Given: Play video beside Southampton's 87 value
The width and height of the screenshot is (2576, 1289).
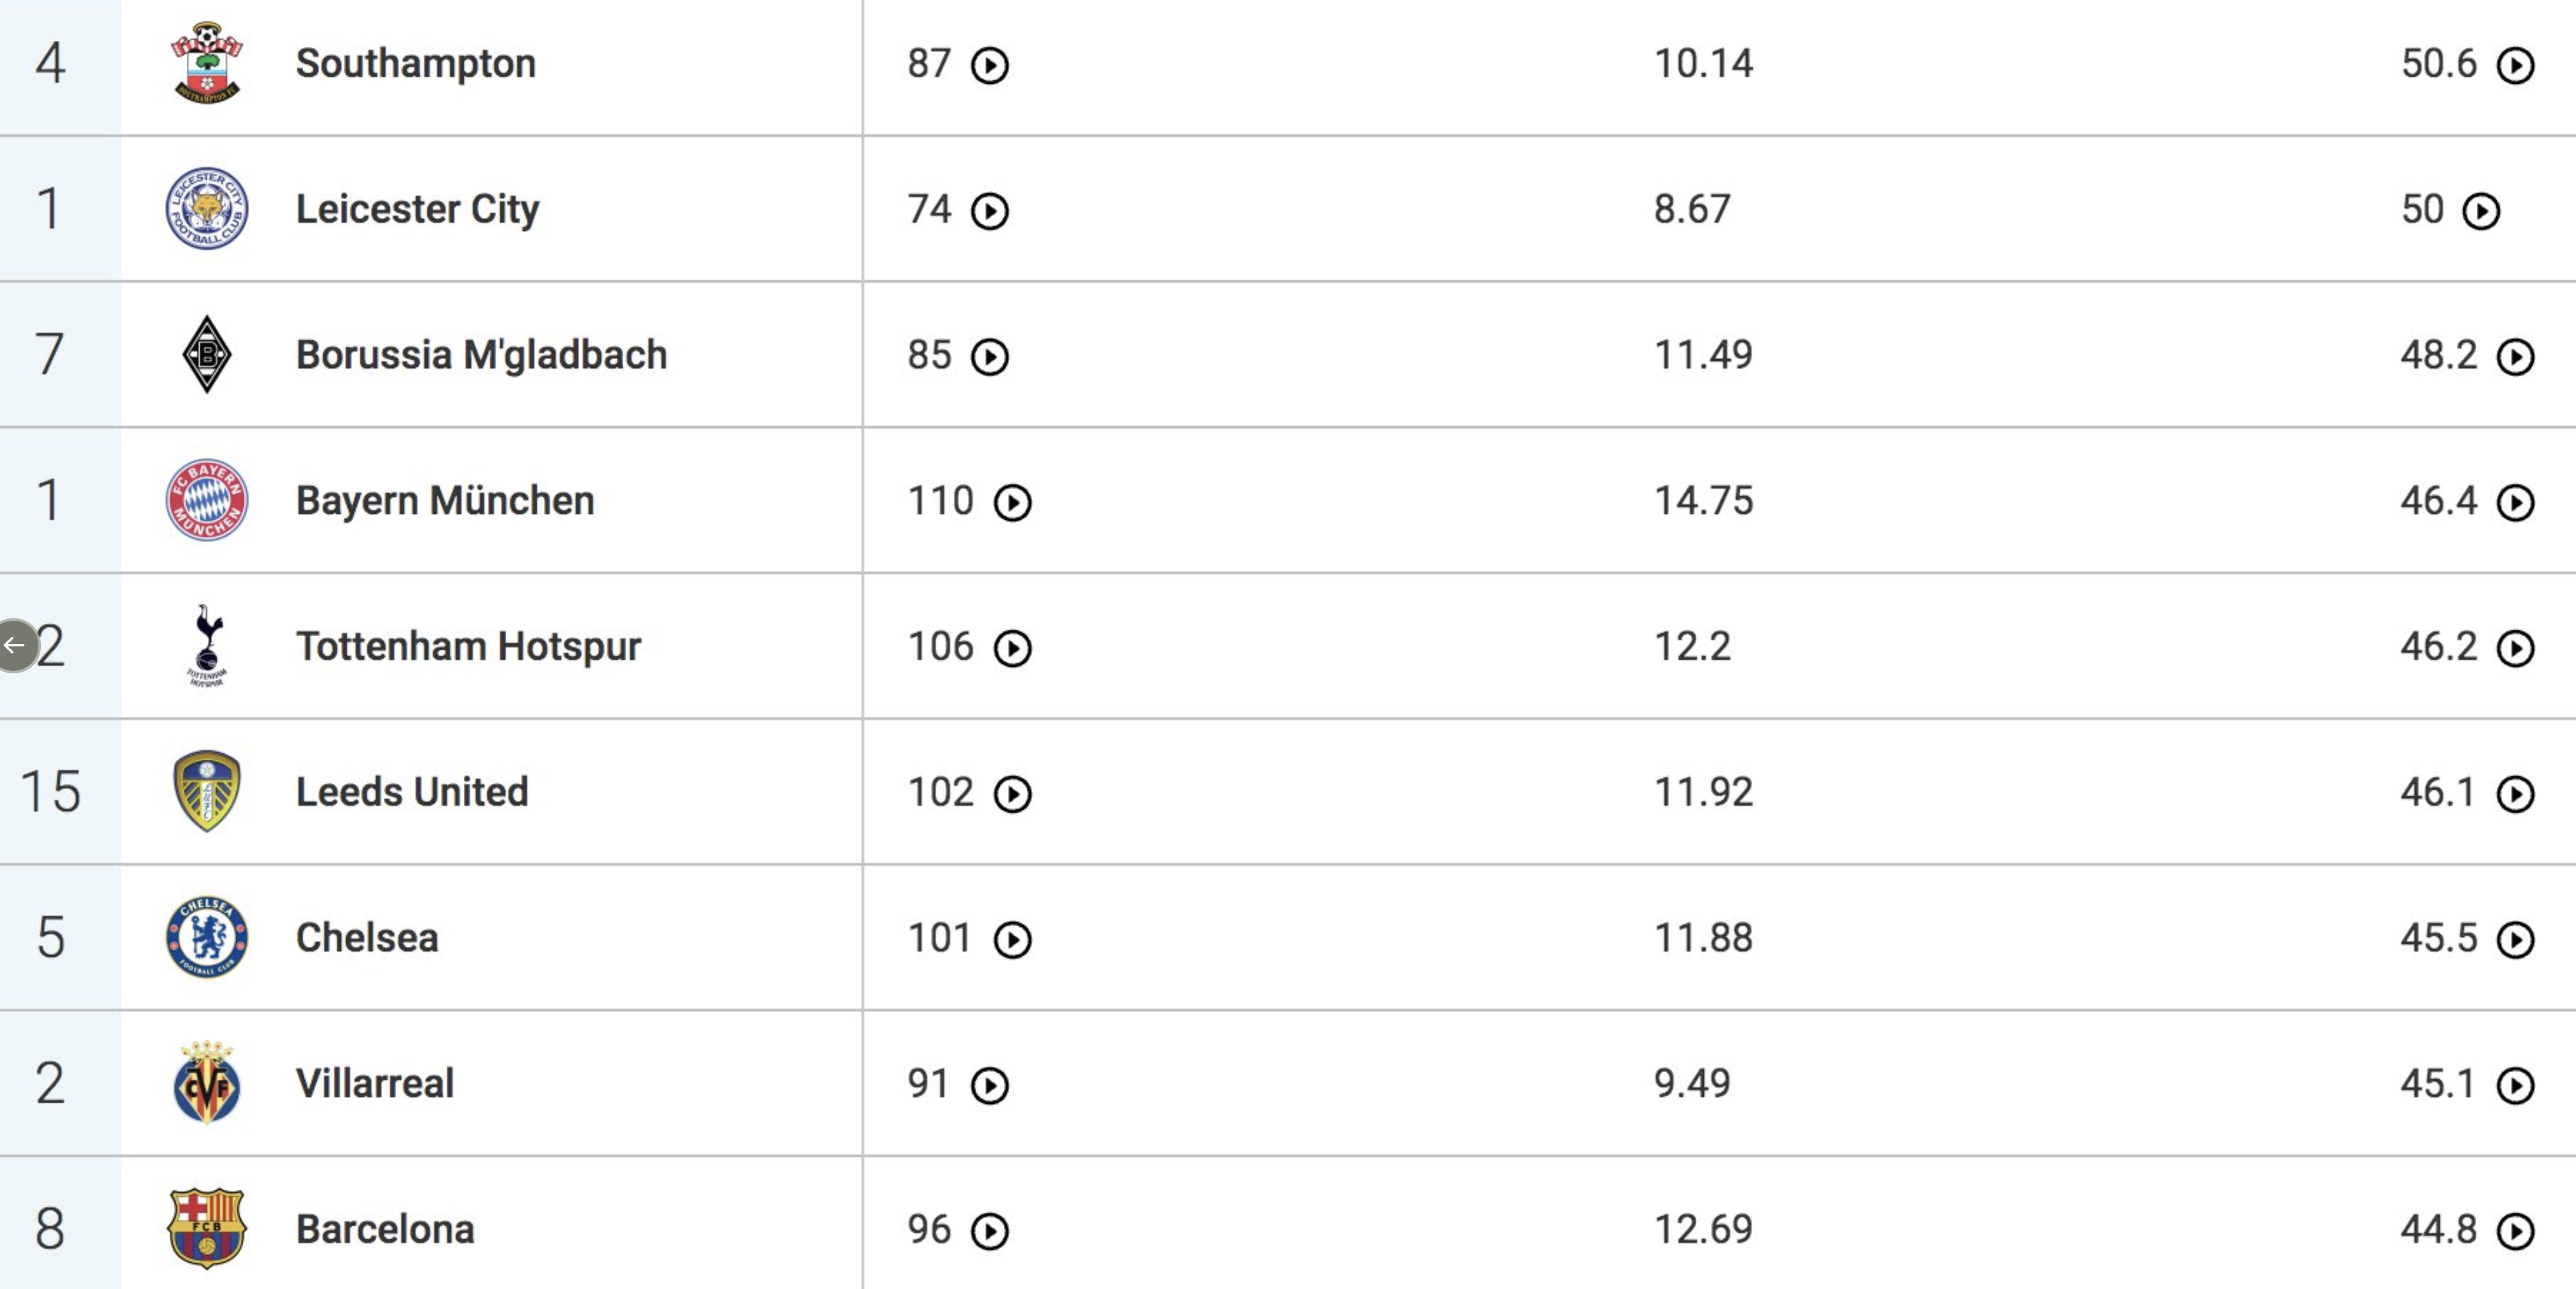Looking at the screenshot, I should (x=990, y=66).
